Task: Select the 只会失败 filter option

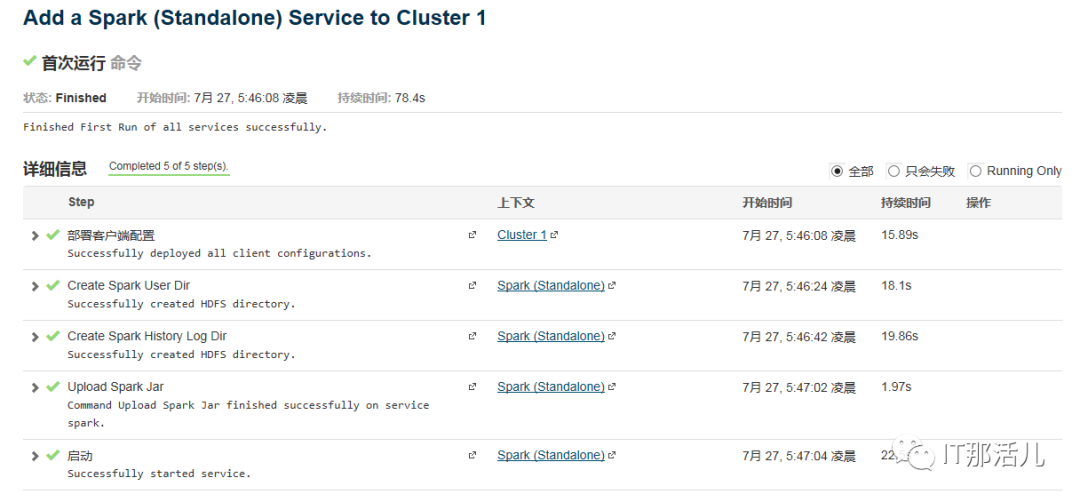Action: pos(894,171)
